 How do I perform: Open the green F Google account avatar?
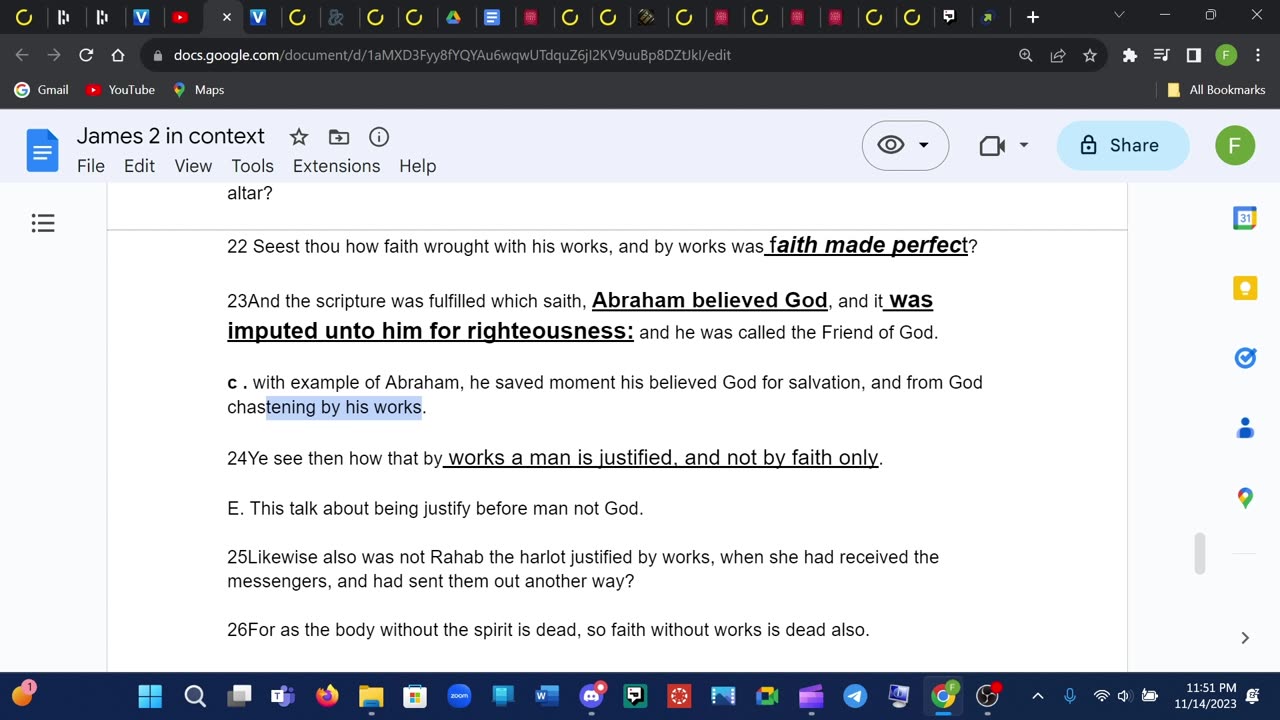coord(1234,145)
